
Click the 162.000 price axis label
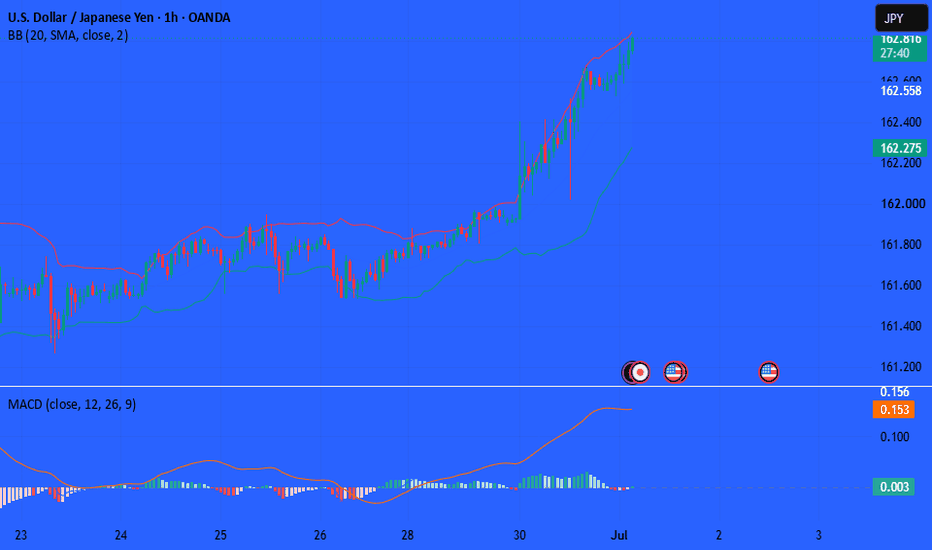[x=902, y=204]
